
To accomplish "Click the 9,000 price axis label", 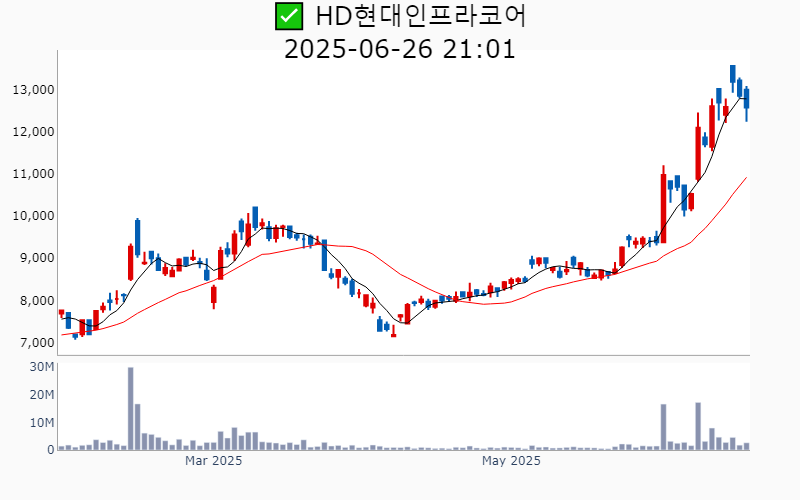I will pyautogui.click(x=37, y=258).
